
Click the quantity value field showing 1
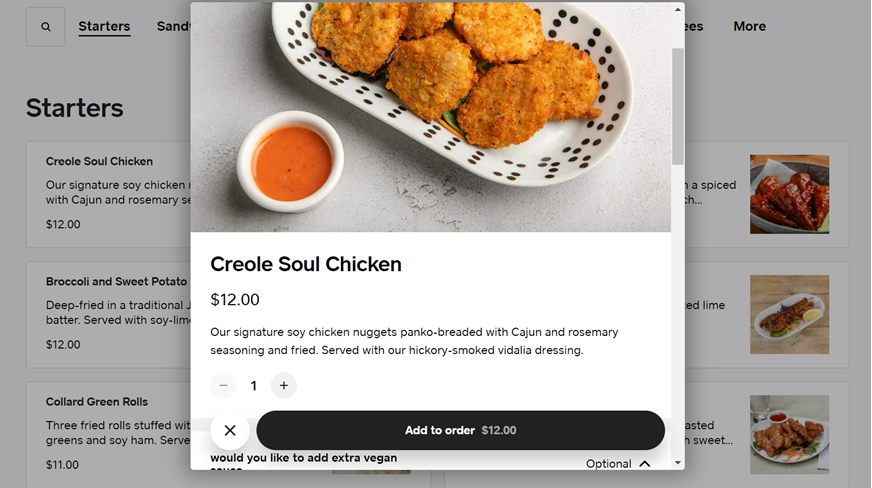[254, 386]
